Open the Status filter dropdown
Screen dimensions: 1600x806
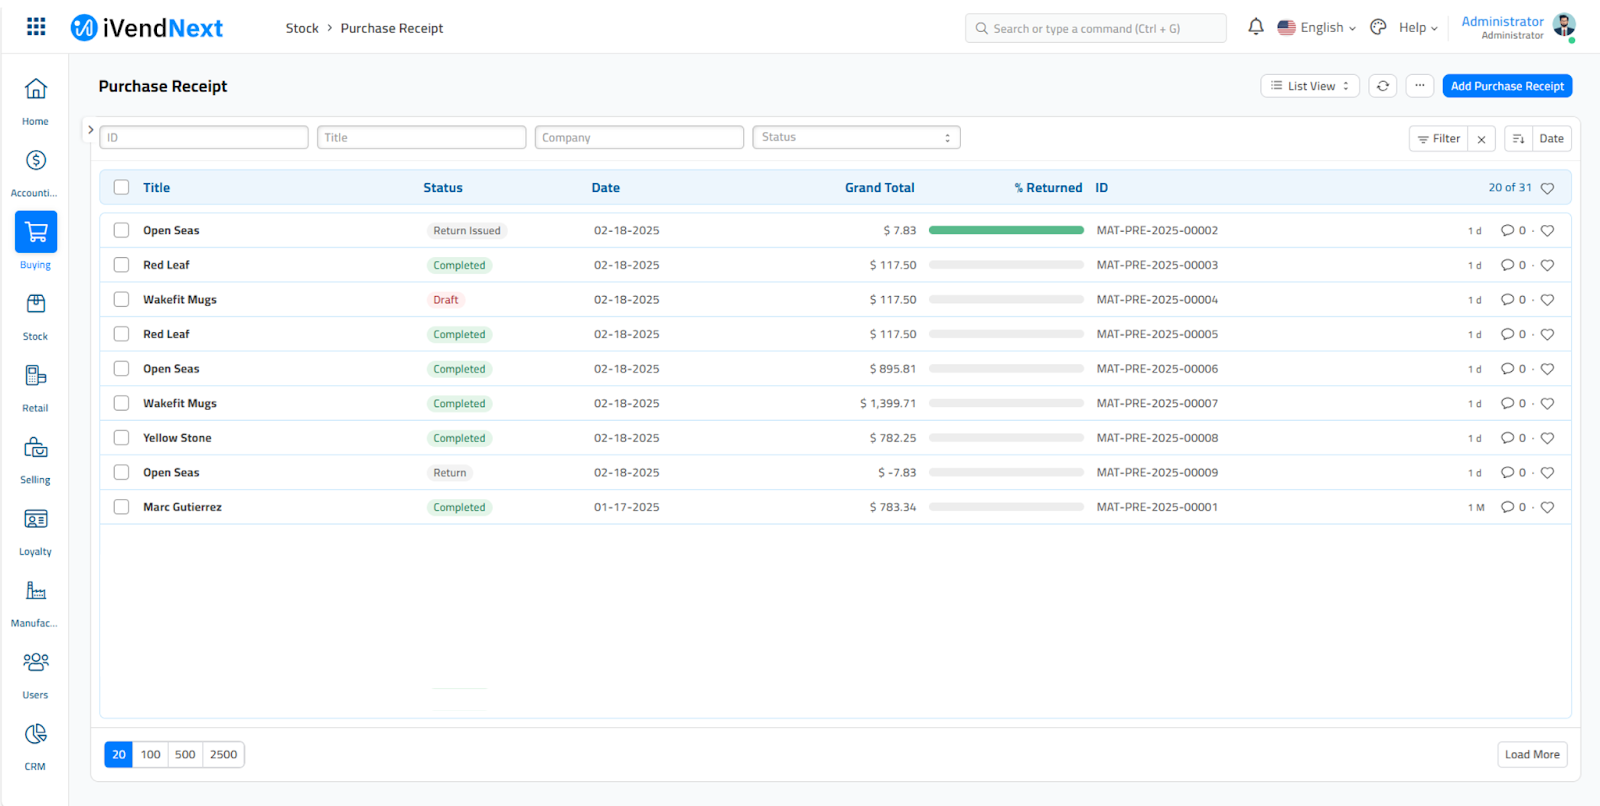pyautogui.click(x=856, y=138)
